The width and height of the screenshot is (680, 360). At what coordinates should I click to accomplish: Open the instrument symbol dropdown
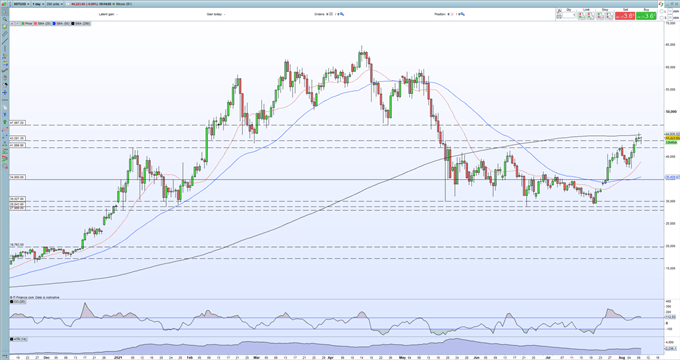click(x=22, y=4)
